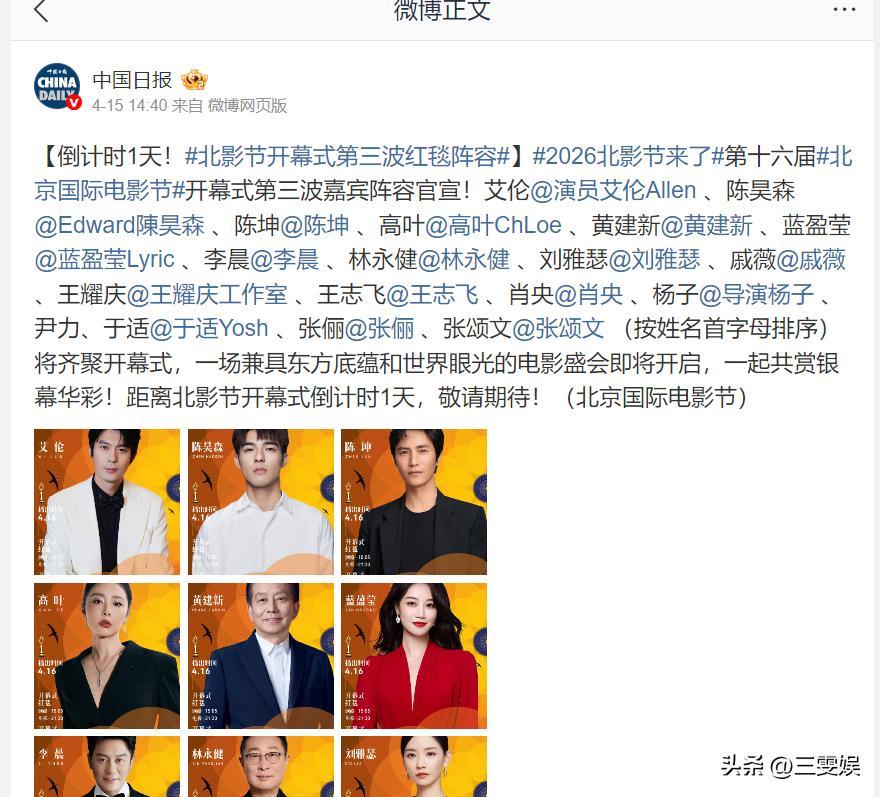Screen dimensions: 880x797
Task: Open mention @演员艾伦Allen
Action: click(x=613, y=190)
